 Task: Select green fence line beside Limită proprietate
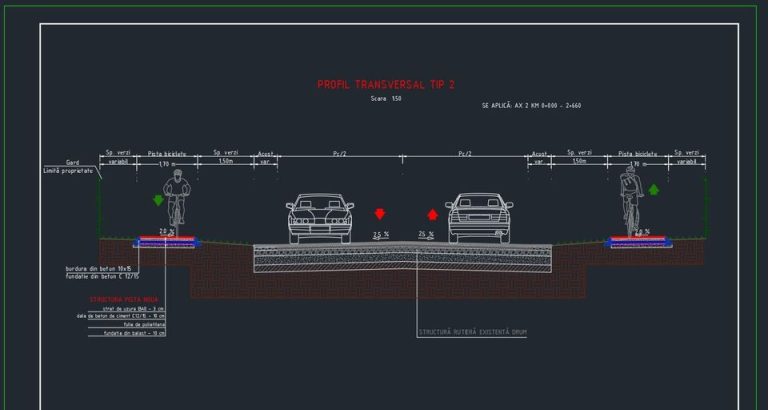99,209
